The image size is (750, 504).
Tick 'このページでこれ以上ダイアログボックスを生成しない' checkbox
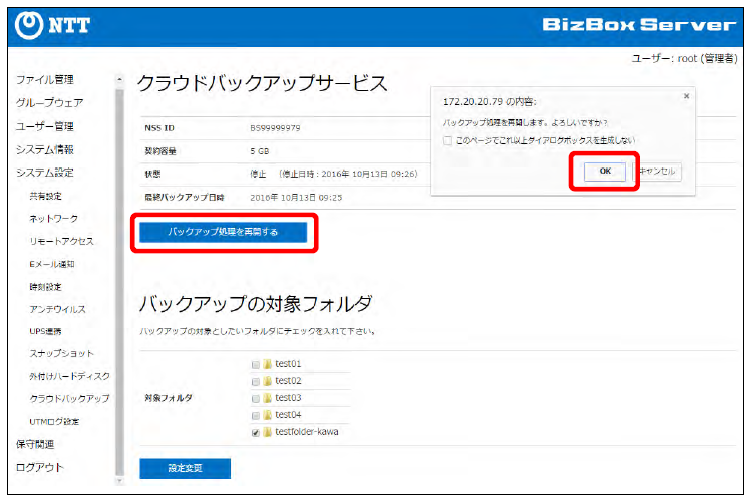(x=447, y=141)
